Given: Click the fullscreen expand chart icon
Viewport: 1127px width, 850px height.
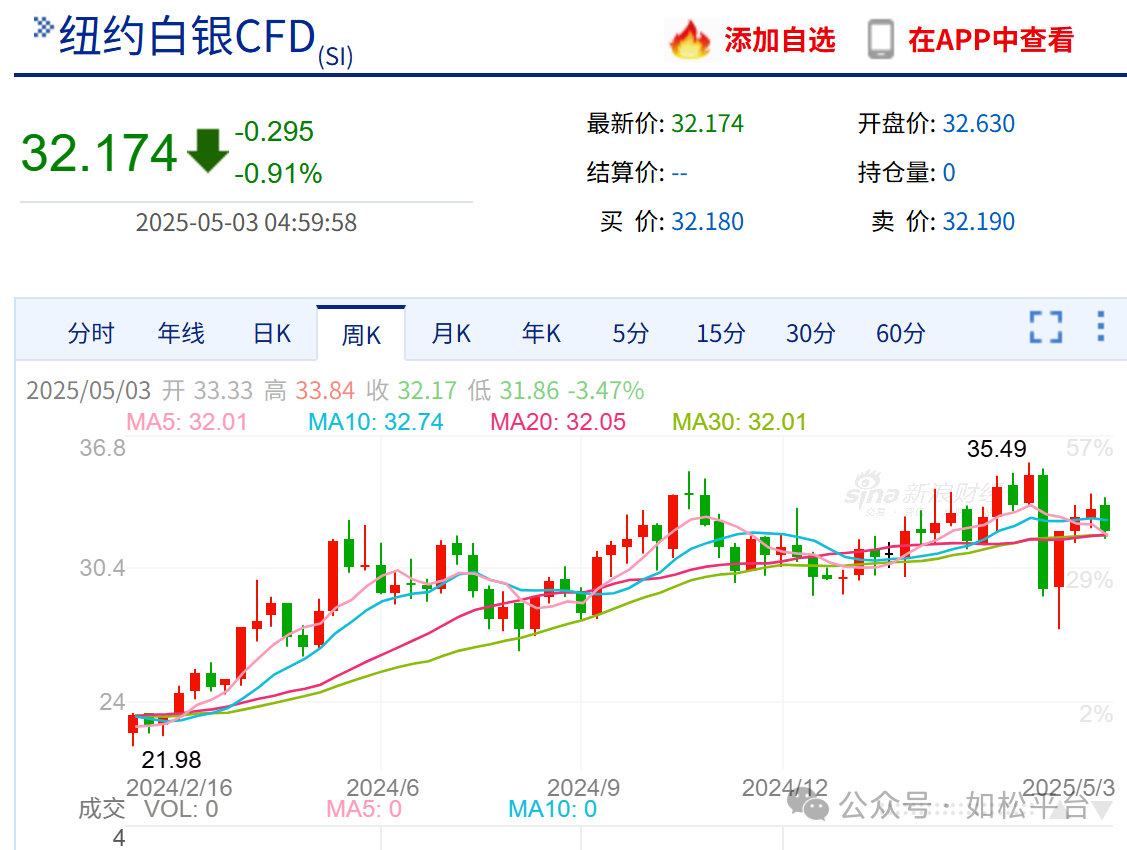Looking at the screenshot, I should tap(1045, 327).
